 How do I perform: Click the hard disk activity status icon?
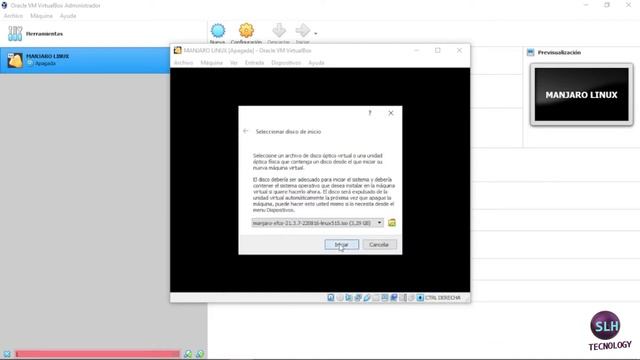click(x=331, y=298)
